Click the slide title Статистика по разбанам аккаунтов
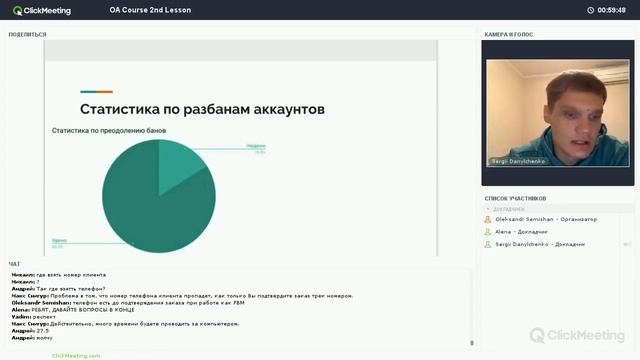Image resolution: width=640 pixels, height=360 pixels. (202, 109)
